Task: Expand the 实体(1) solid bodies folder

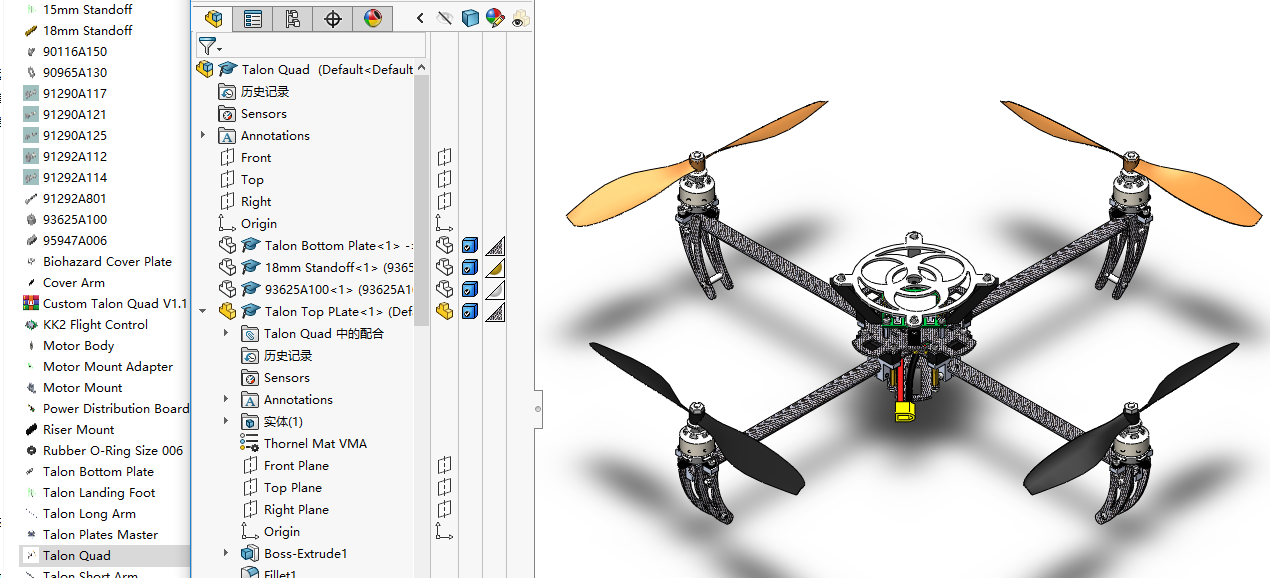Action: click(x=226, y=421)
